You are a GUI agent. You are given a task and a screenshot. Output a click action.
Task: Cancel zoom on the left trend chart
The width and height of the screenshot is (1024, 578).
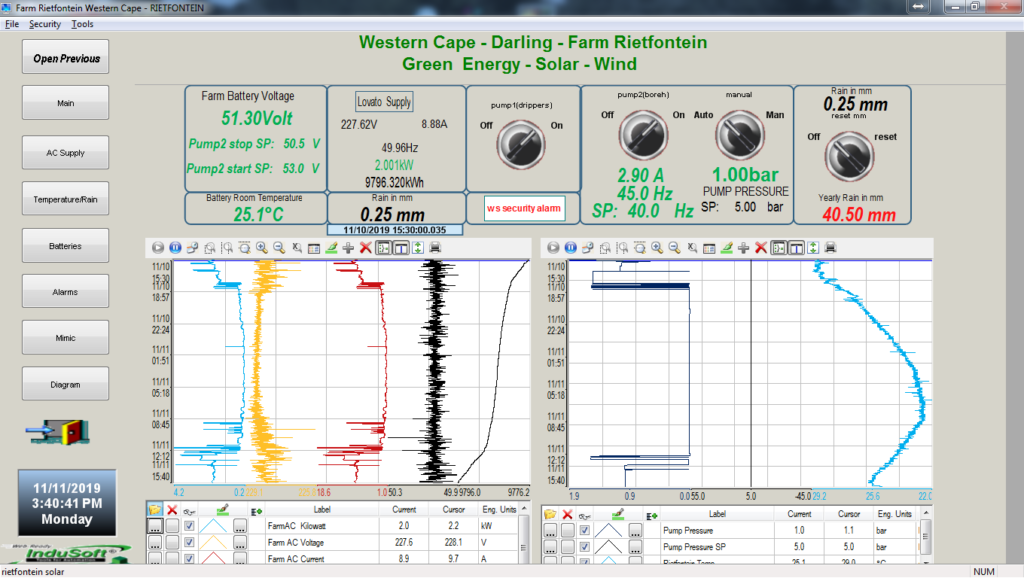pos(296,248)
